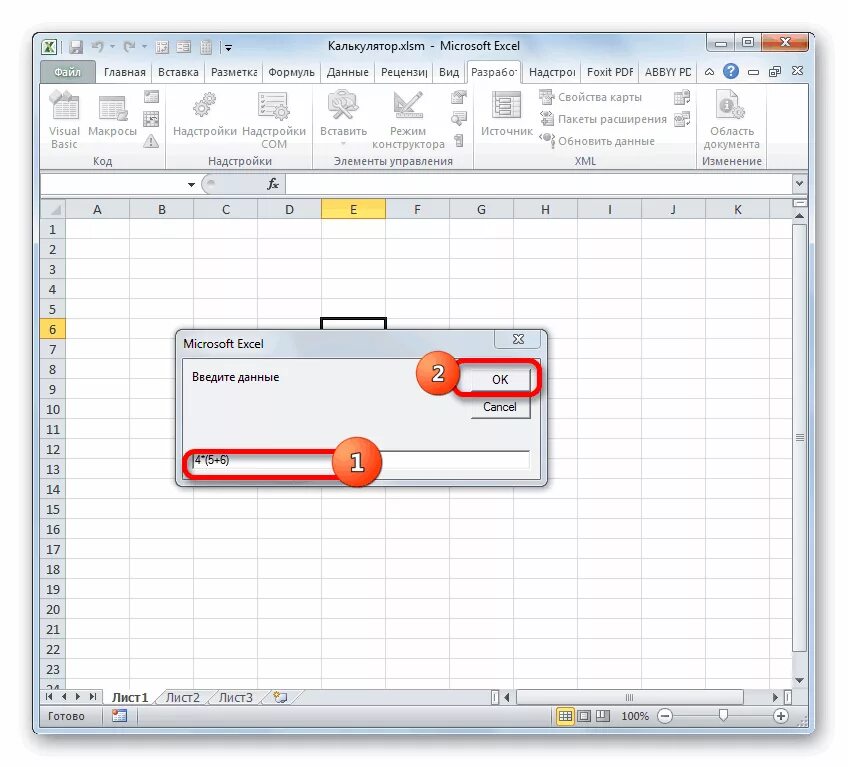The height and width of the screenshot is (767, 848).
Task: Open the Undo history dropdown arrow
Action: 112,47
